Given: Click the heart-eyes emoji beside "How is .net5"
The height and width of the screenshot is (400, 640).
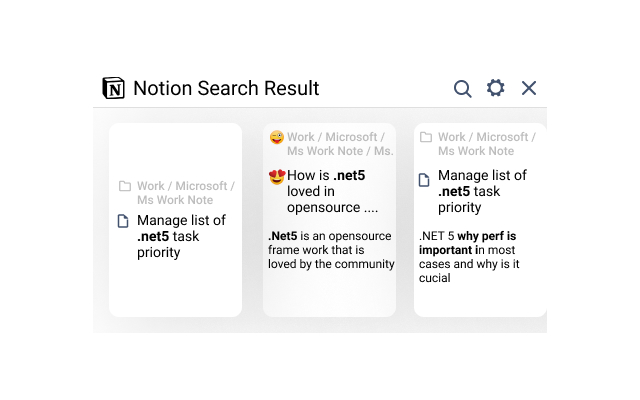Looking at the screenshot, I should coord(277,177).
